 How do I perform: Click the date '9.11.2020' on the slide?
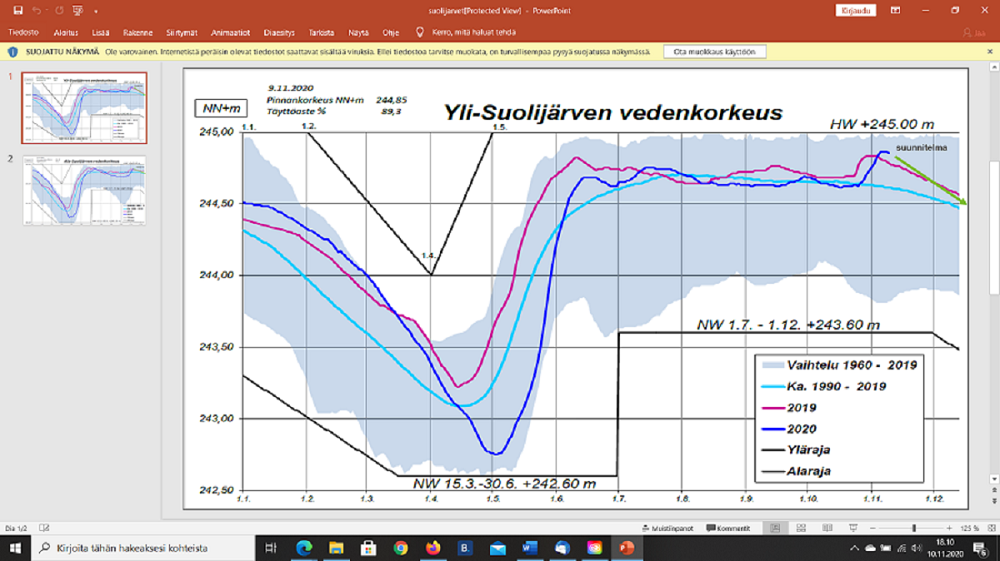290,88
